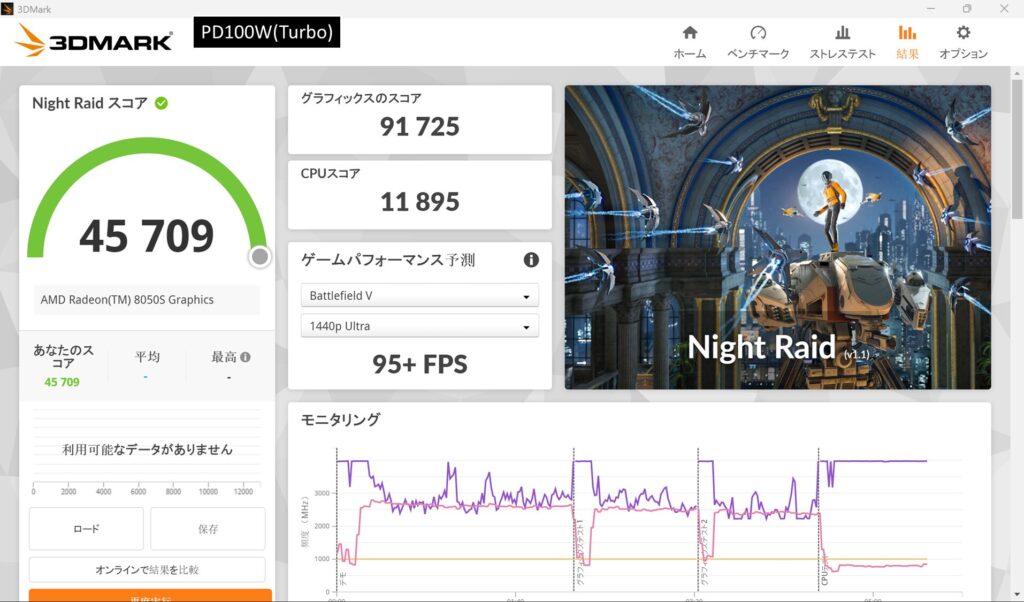Screen dimensions: 1024x602
Task: Click the モニタリング heading
Action: (340, 420)
